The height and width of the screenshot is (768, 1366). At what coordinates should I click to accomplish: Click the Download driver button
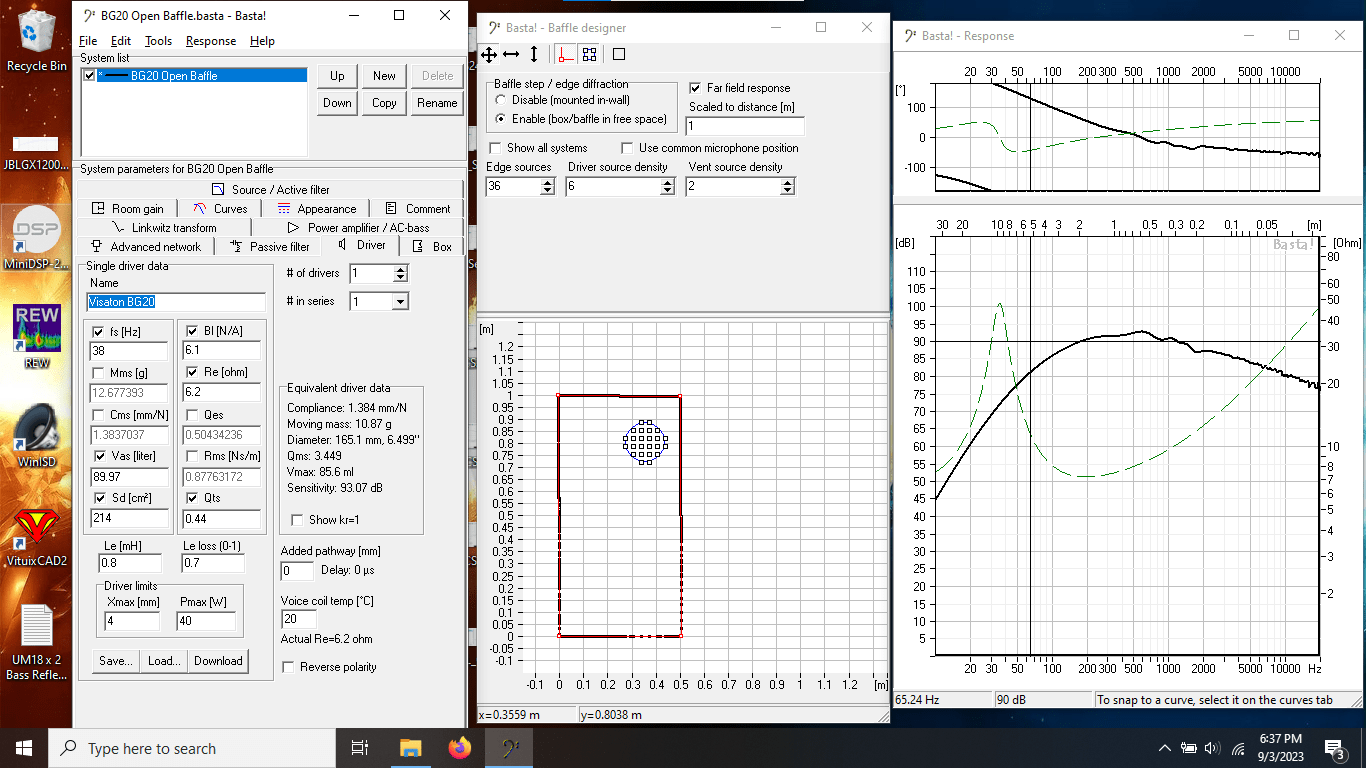pyautogui.click(x=218, y=660)
